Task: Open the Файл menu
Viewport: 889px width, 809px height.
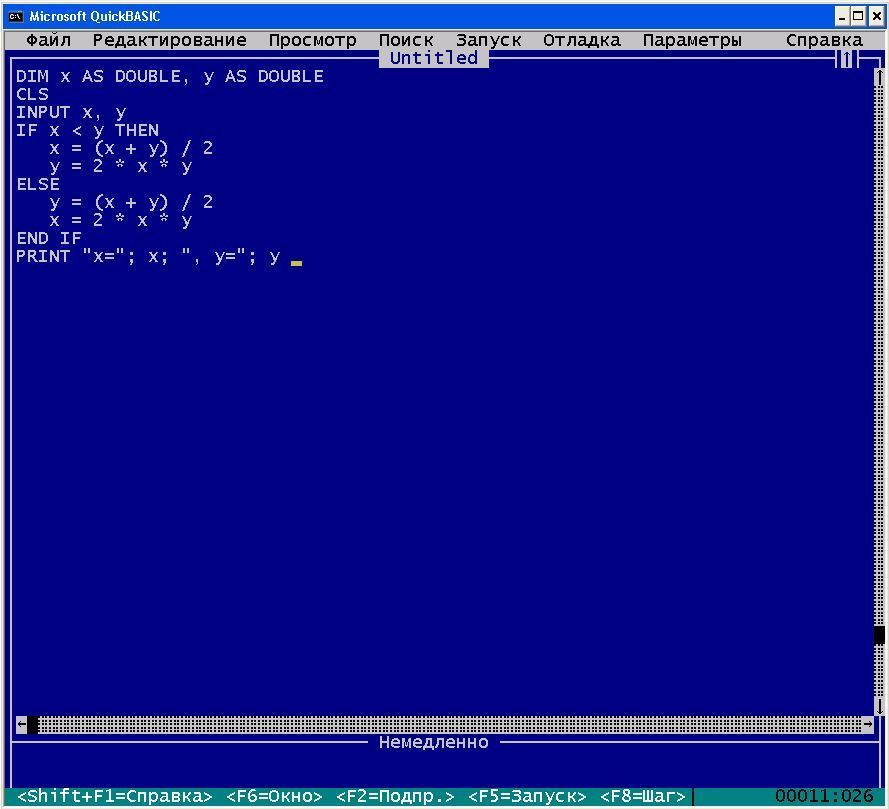Action: (x=49, y=40)
